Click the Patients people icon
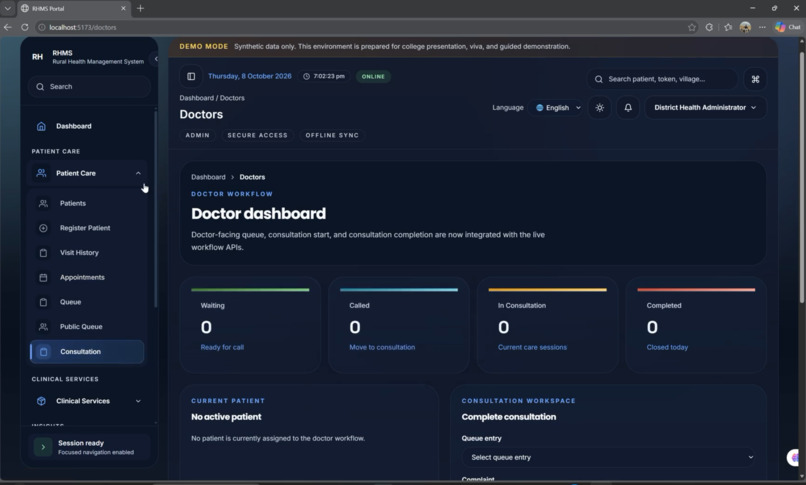This screenshot has height=485, width=806. pyautogui.click(x=44, y=203)
